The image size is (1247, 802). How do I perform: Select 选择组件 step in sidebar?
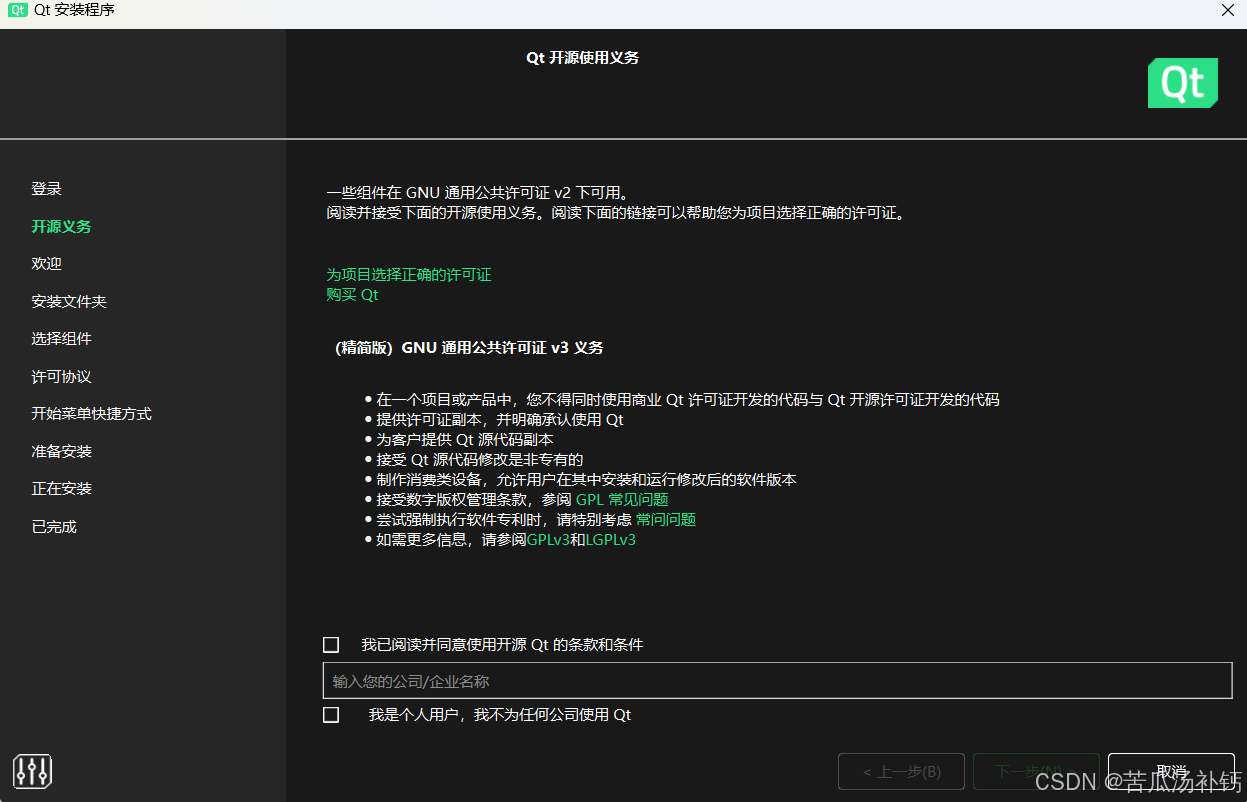click(x=61, y=338)
